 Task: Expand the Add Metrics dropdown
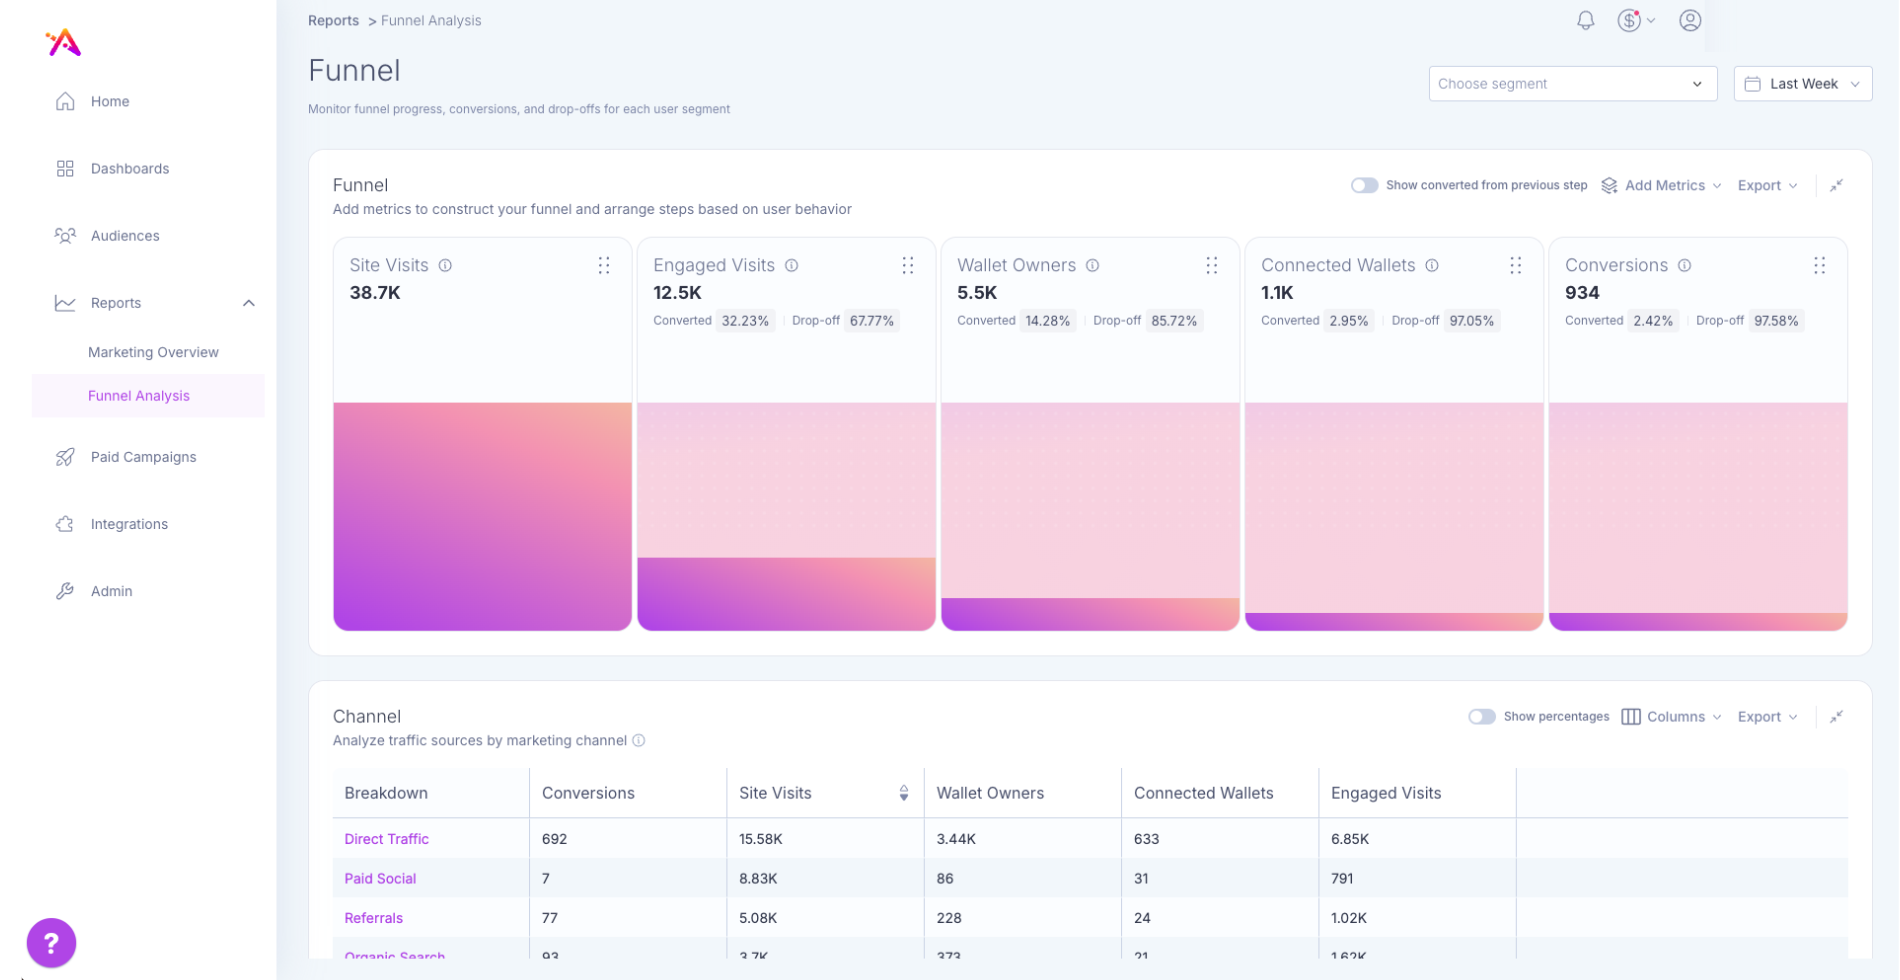tap(1662, 186)
